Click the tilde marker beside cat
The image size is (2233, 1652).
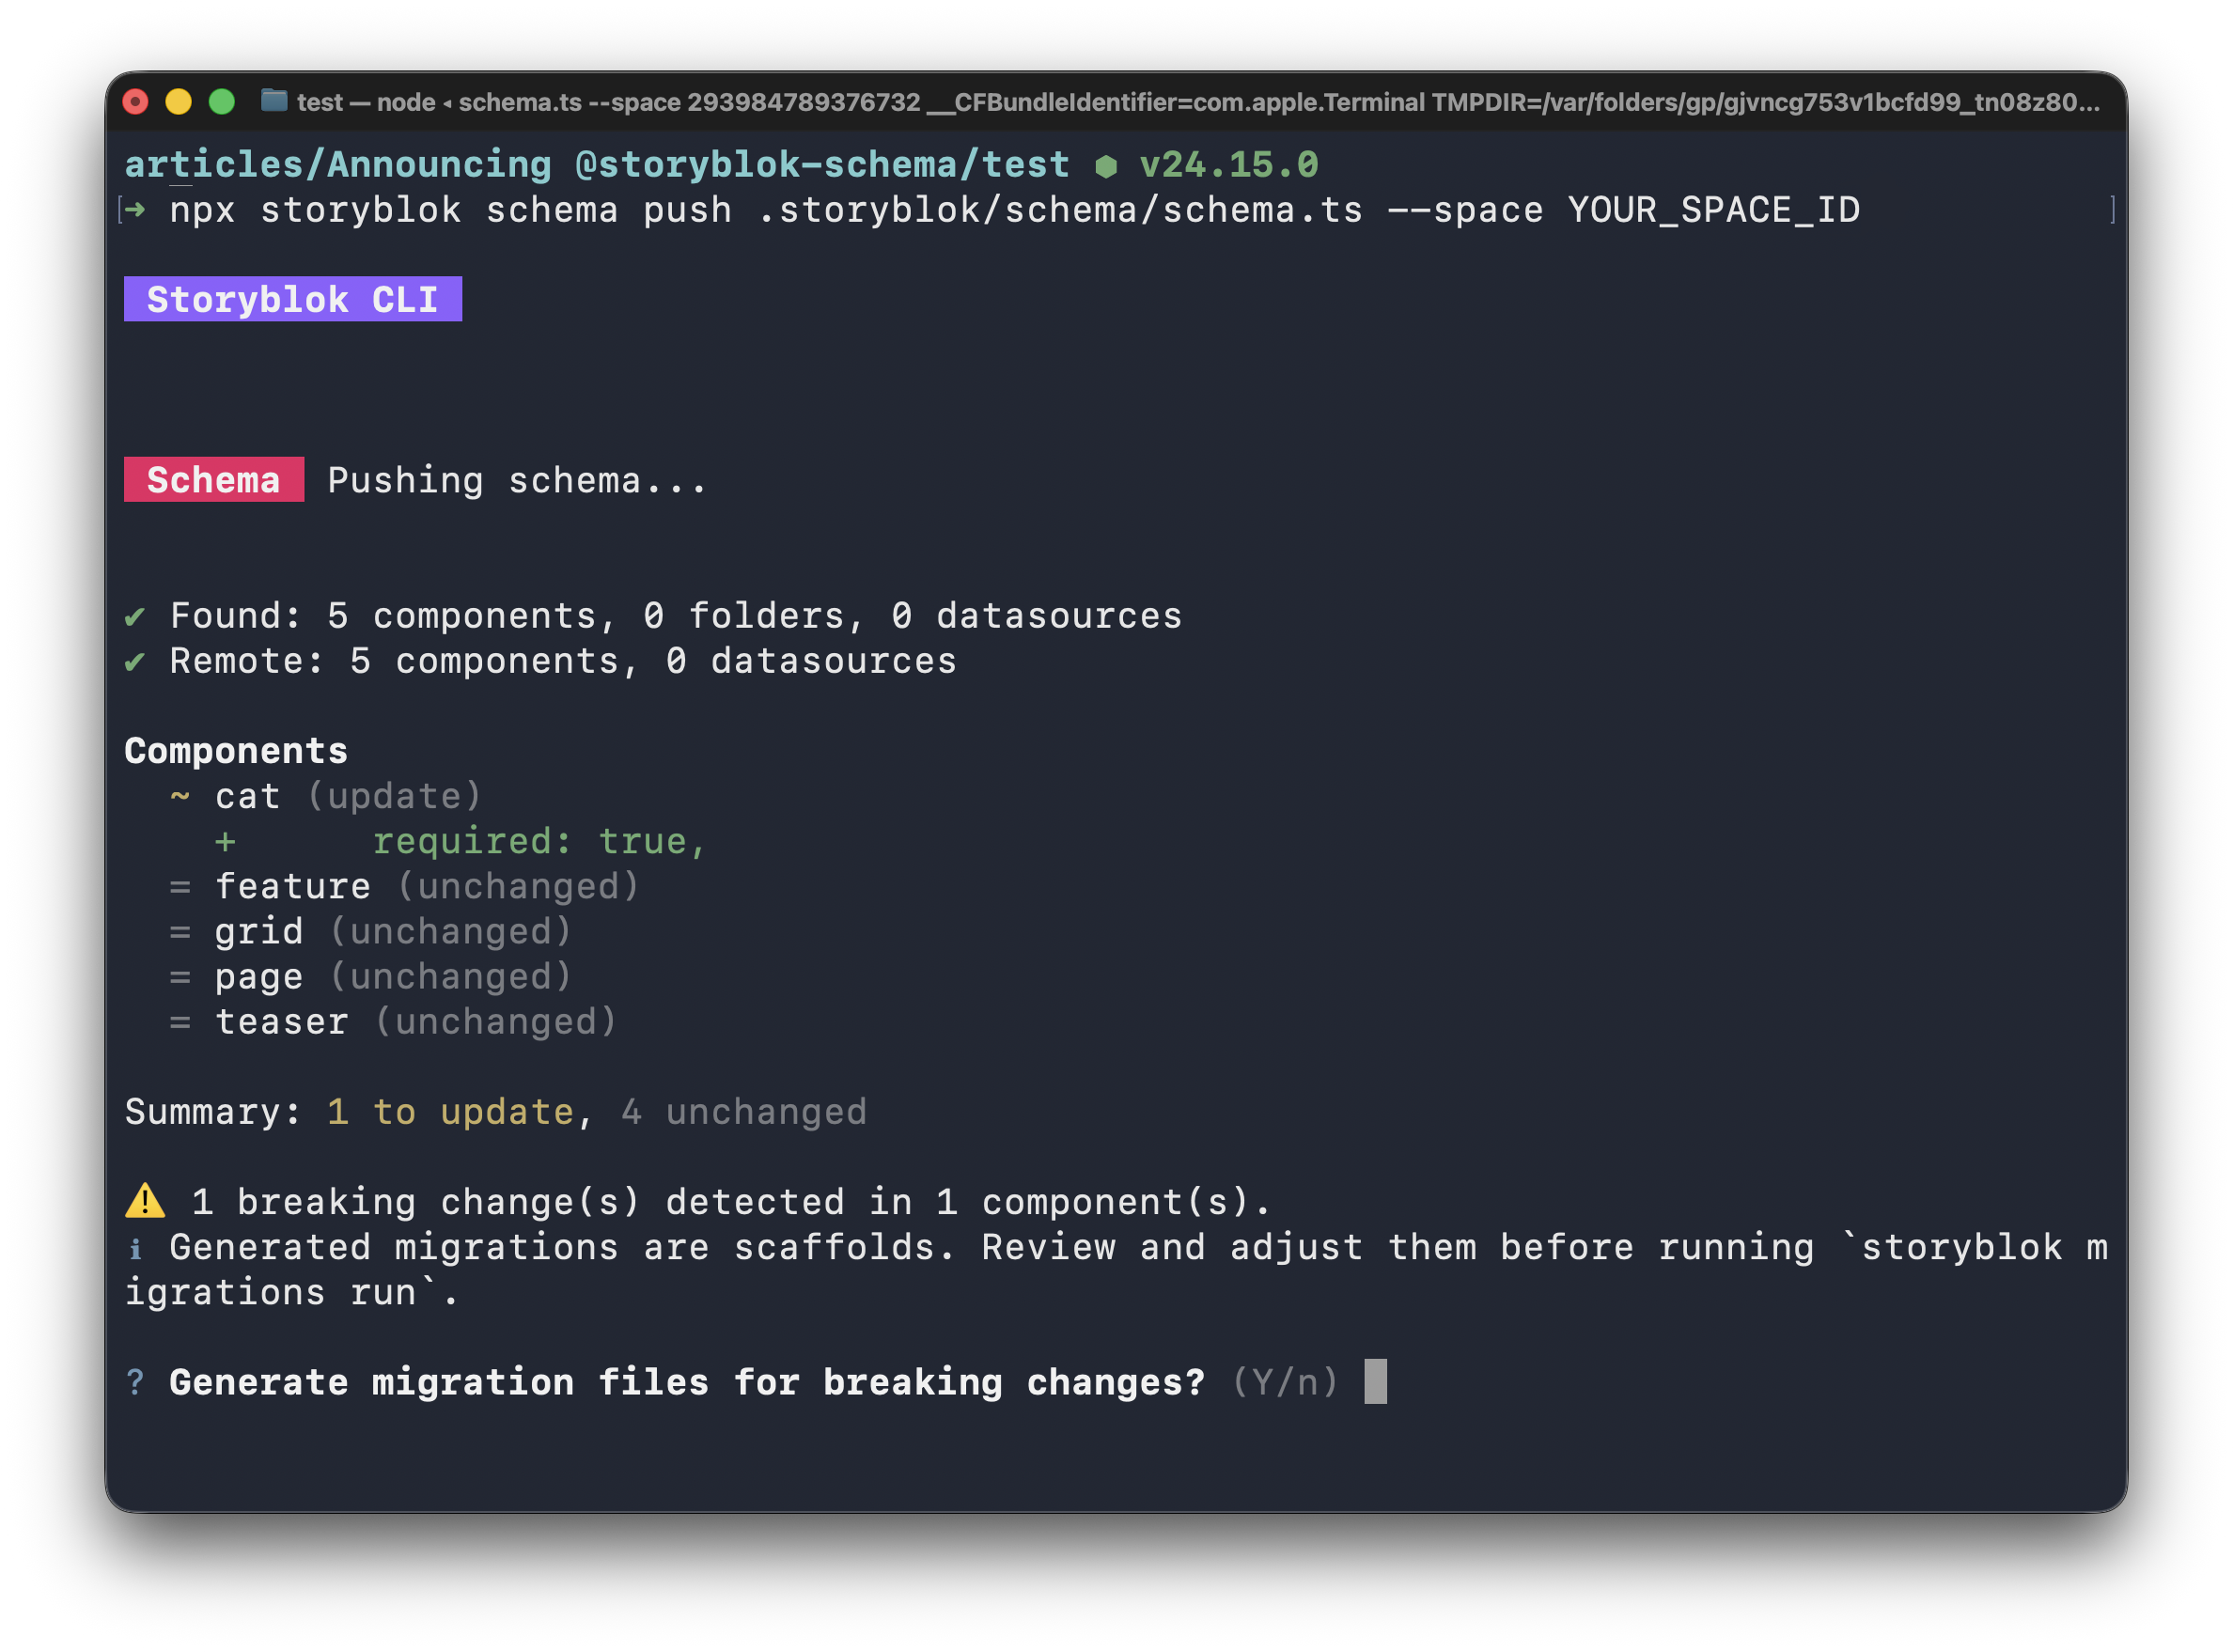point(180,796)
